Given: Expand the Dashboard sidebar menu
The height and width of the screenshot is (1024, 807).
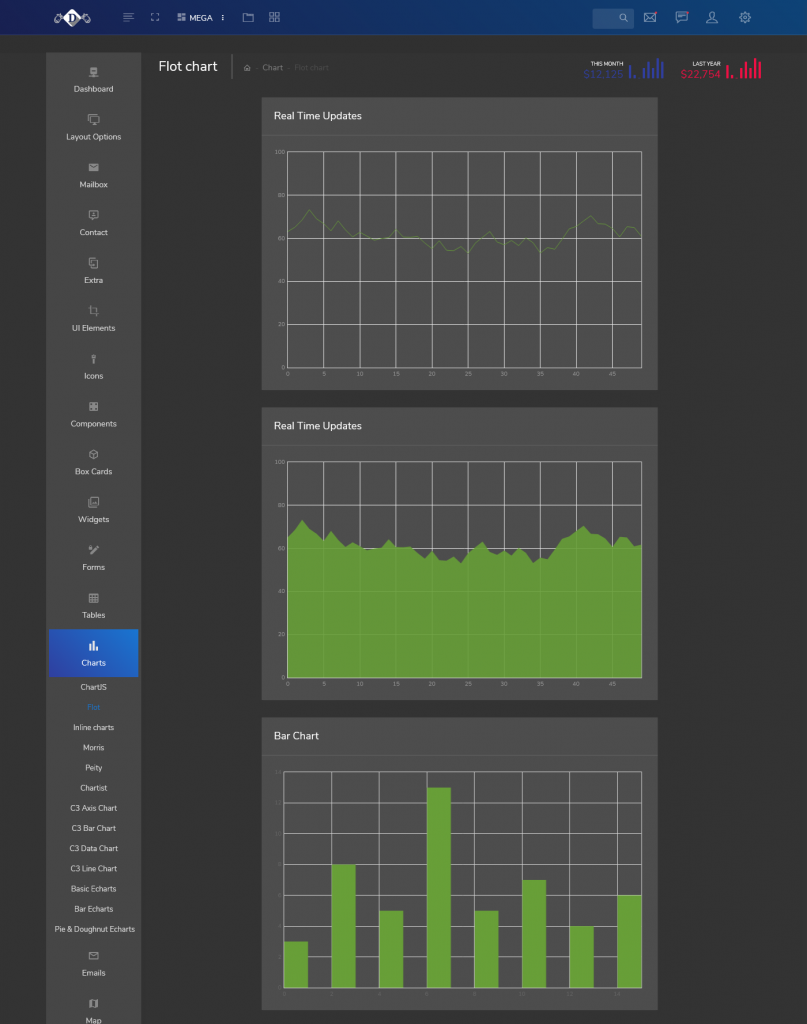Looking at the screenshot, I should [x=93, y=79].
